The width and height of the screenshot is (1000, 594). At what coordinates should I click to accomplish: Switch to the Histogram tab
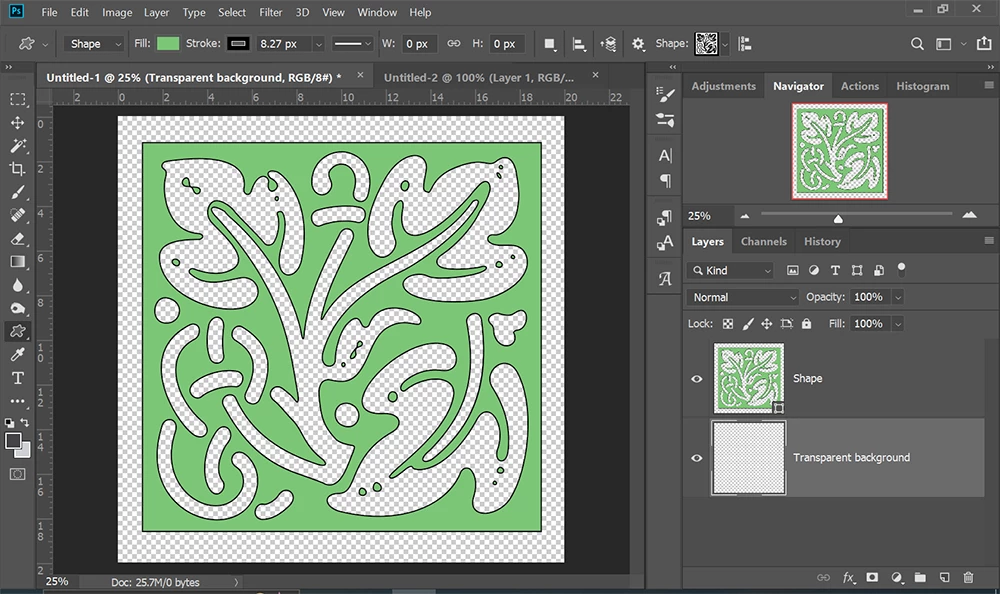point(922,86)
